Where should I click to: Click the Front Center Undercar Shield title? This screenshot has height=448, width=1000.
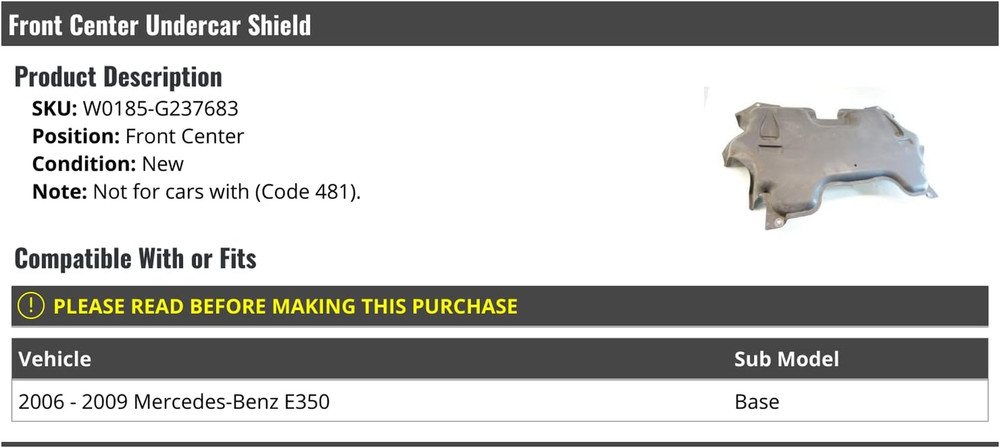(160, 25)
